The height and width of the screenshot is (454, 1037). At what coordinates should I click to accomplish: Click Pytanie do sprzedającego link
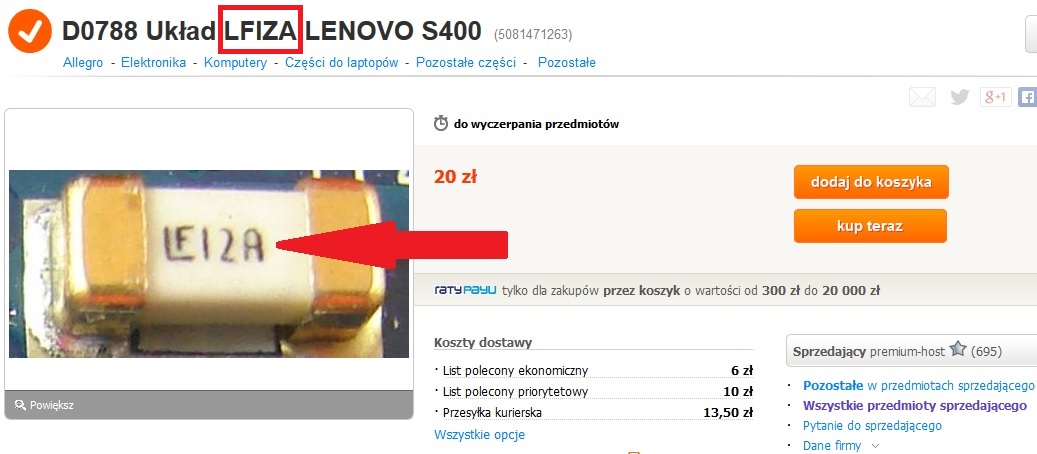pyautogui.click(x=872, y=426)
